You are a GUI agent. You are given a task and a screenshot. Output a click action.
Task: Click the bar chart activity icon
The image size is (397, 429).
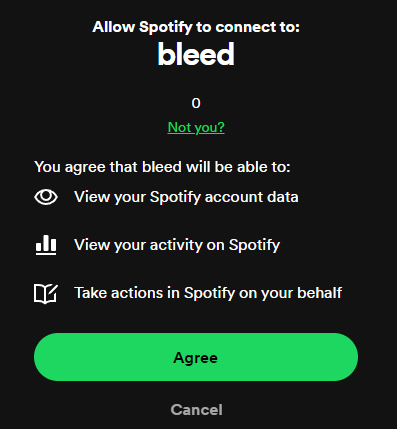point(46,245)
